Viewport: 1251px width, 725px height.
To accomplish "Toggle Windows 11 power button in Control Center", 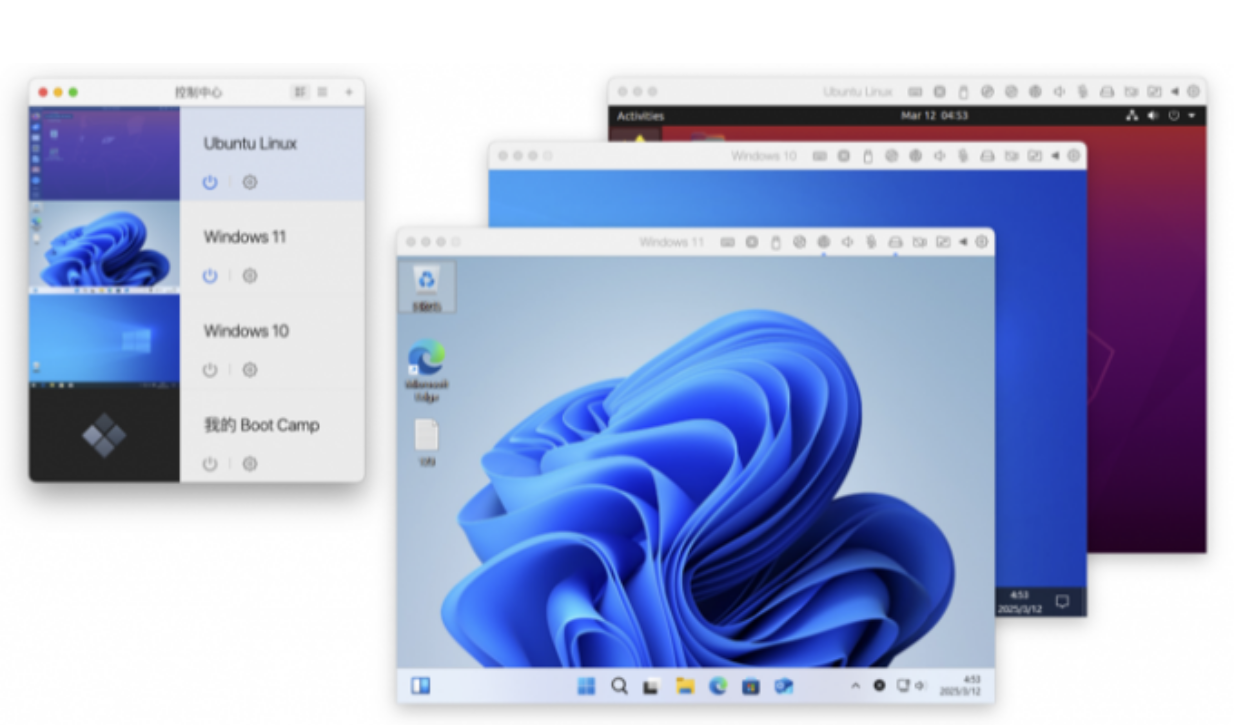I will [x=210, y=276].
